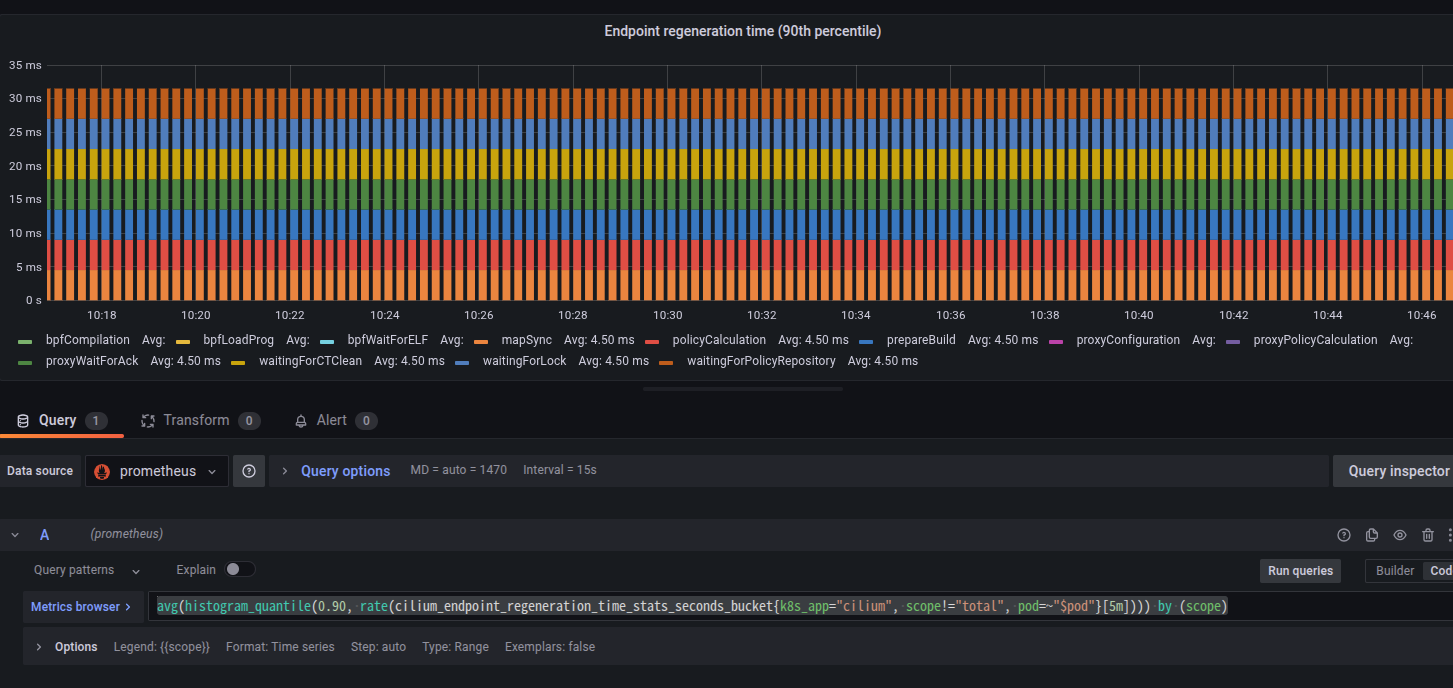Screen dimensions: 1453x688
Task: Select the proxyConfiguration series in legend
Action: (x=1128, y=340)
